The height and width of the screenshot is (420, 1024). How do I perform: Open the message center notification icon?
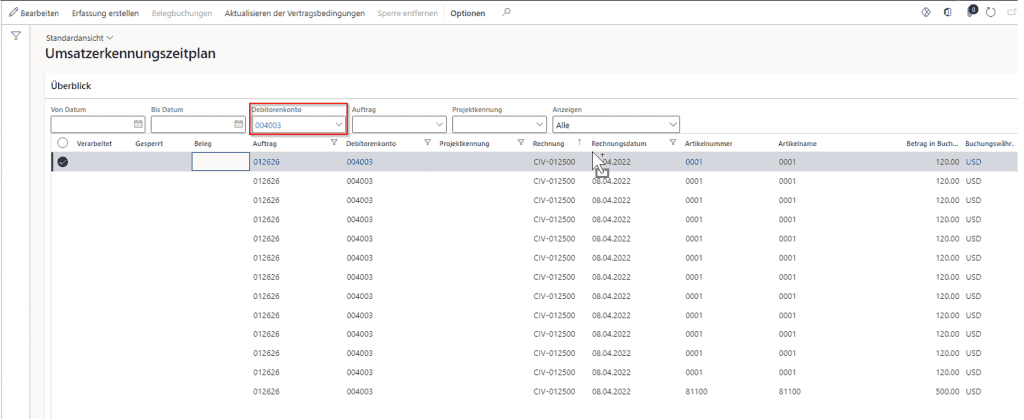pyautogui.click(x=968, y=12)
